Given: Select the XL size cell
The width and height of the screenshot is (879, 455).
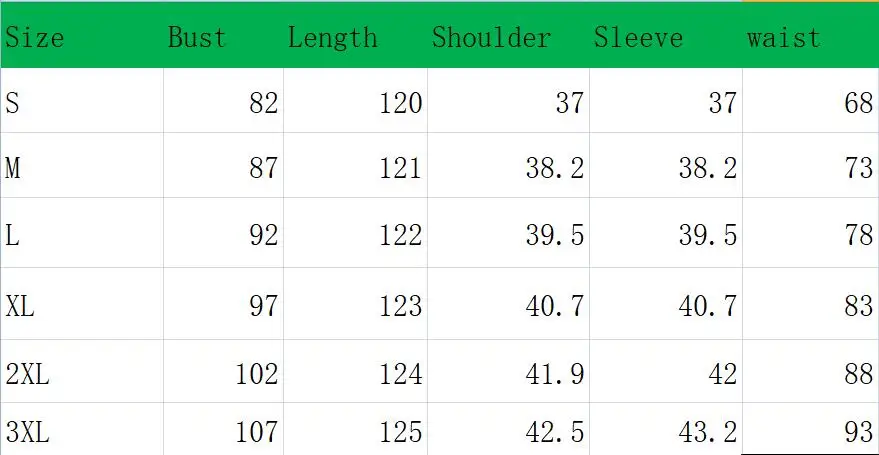Looking at the screenshot, I should (82, 304).
